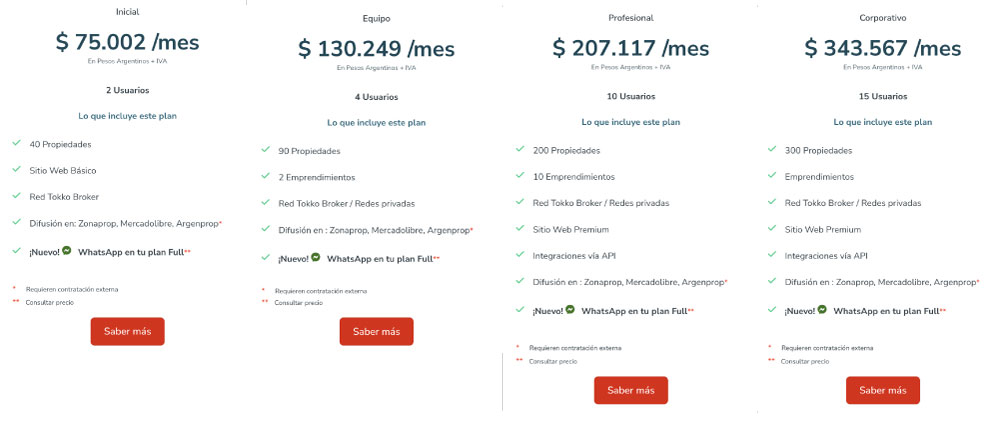
Task: Click checkmark beside Sitio Web Básico
Action: click(x=17, y=170)
